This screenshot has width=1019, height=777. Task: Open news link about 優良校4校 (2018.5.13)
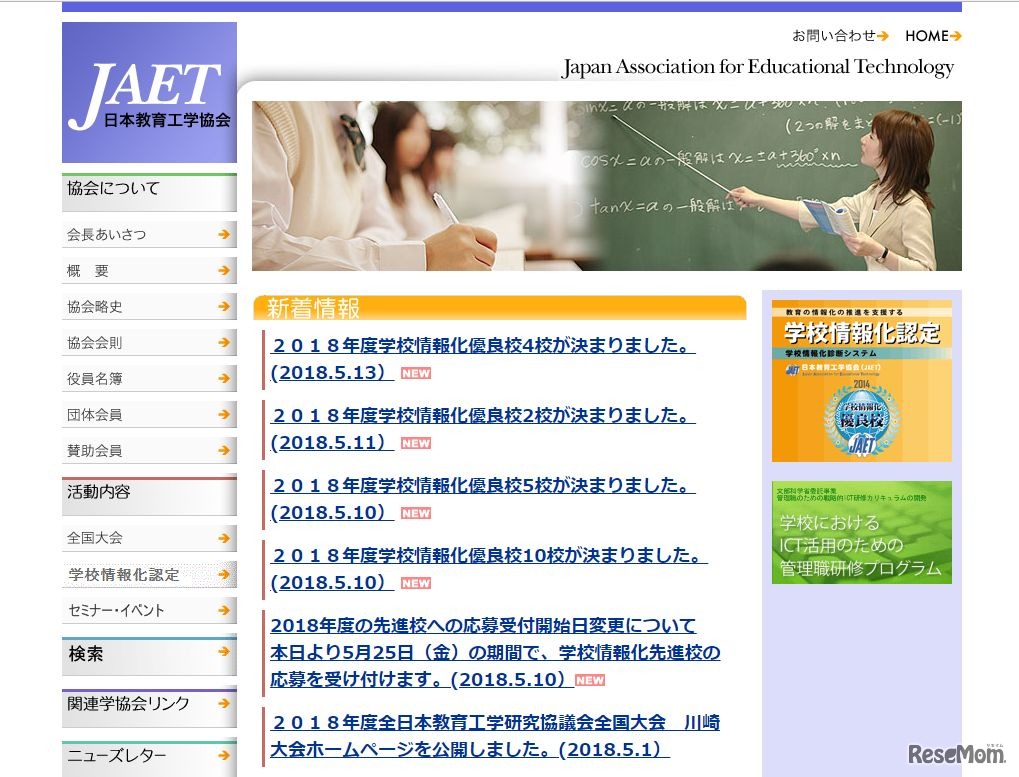point(482,359)
